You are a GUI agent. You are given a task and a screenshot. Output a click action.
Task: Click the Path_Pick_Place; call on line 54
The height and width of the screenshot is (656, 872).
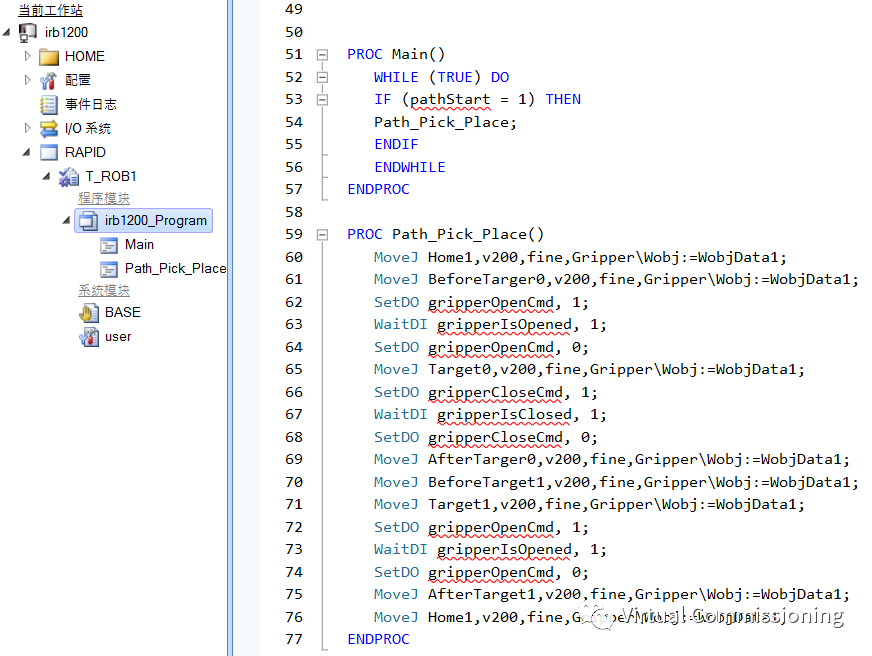[x=445, y=122]
